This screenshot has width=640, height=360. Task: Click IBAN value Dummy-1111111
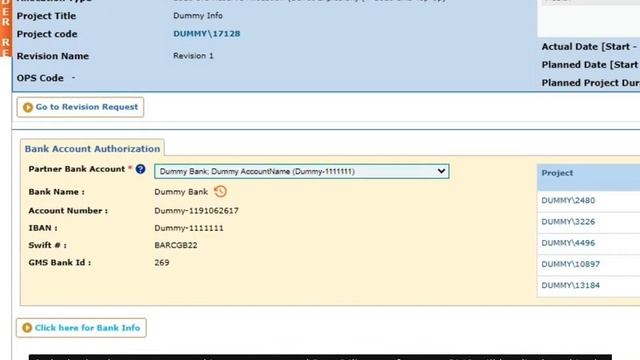189,228
